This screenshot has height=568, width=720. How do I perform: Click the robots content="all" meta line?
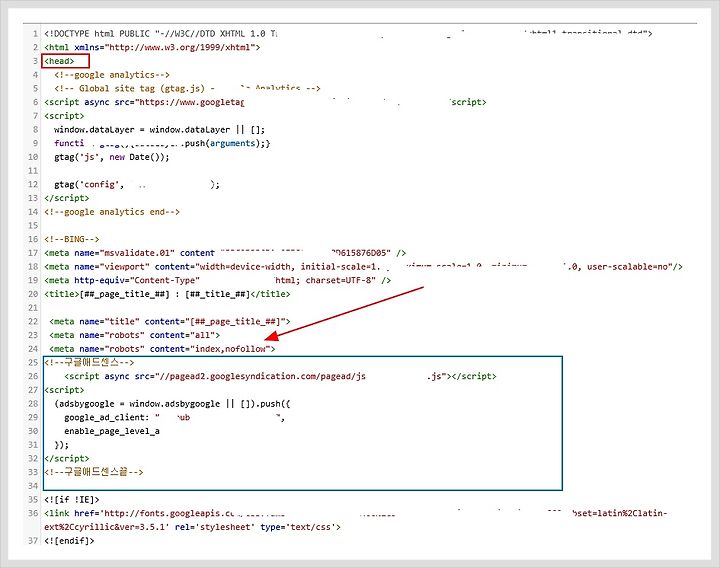(134, 335)
